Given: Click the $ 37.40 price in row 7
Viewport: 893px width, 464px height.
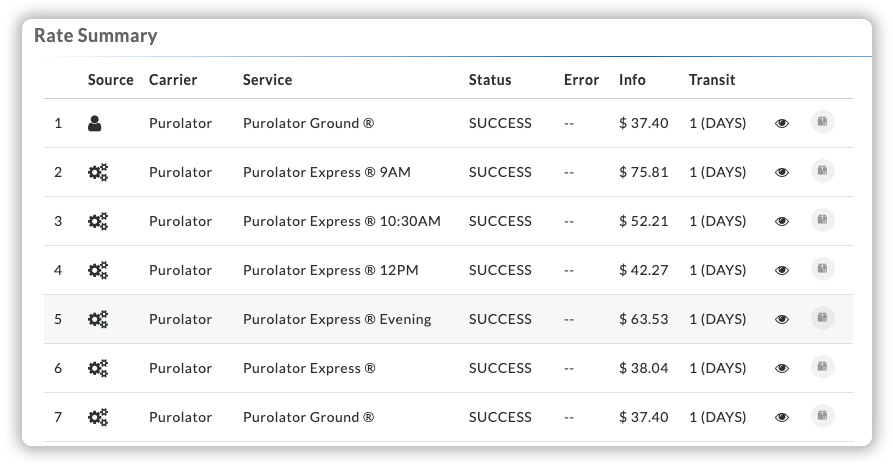Looking at the screenshot, I should [x=644, y=417].
